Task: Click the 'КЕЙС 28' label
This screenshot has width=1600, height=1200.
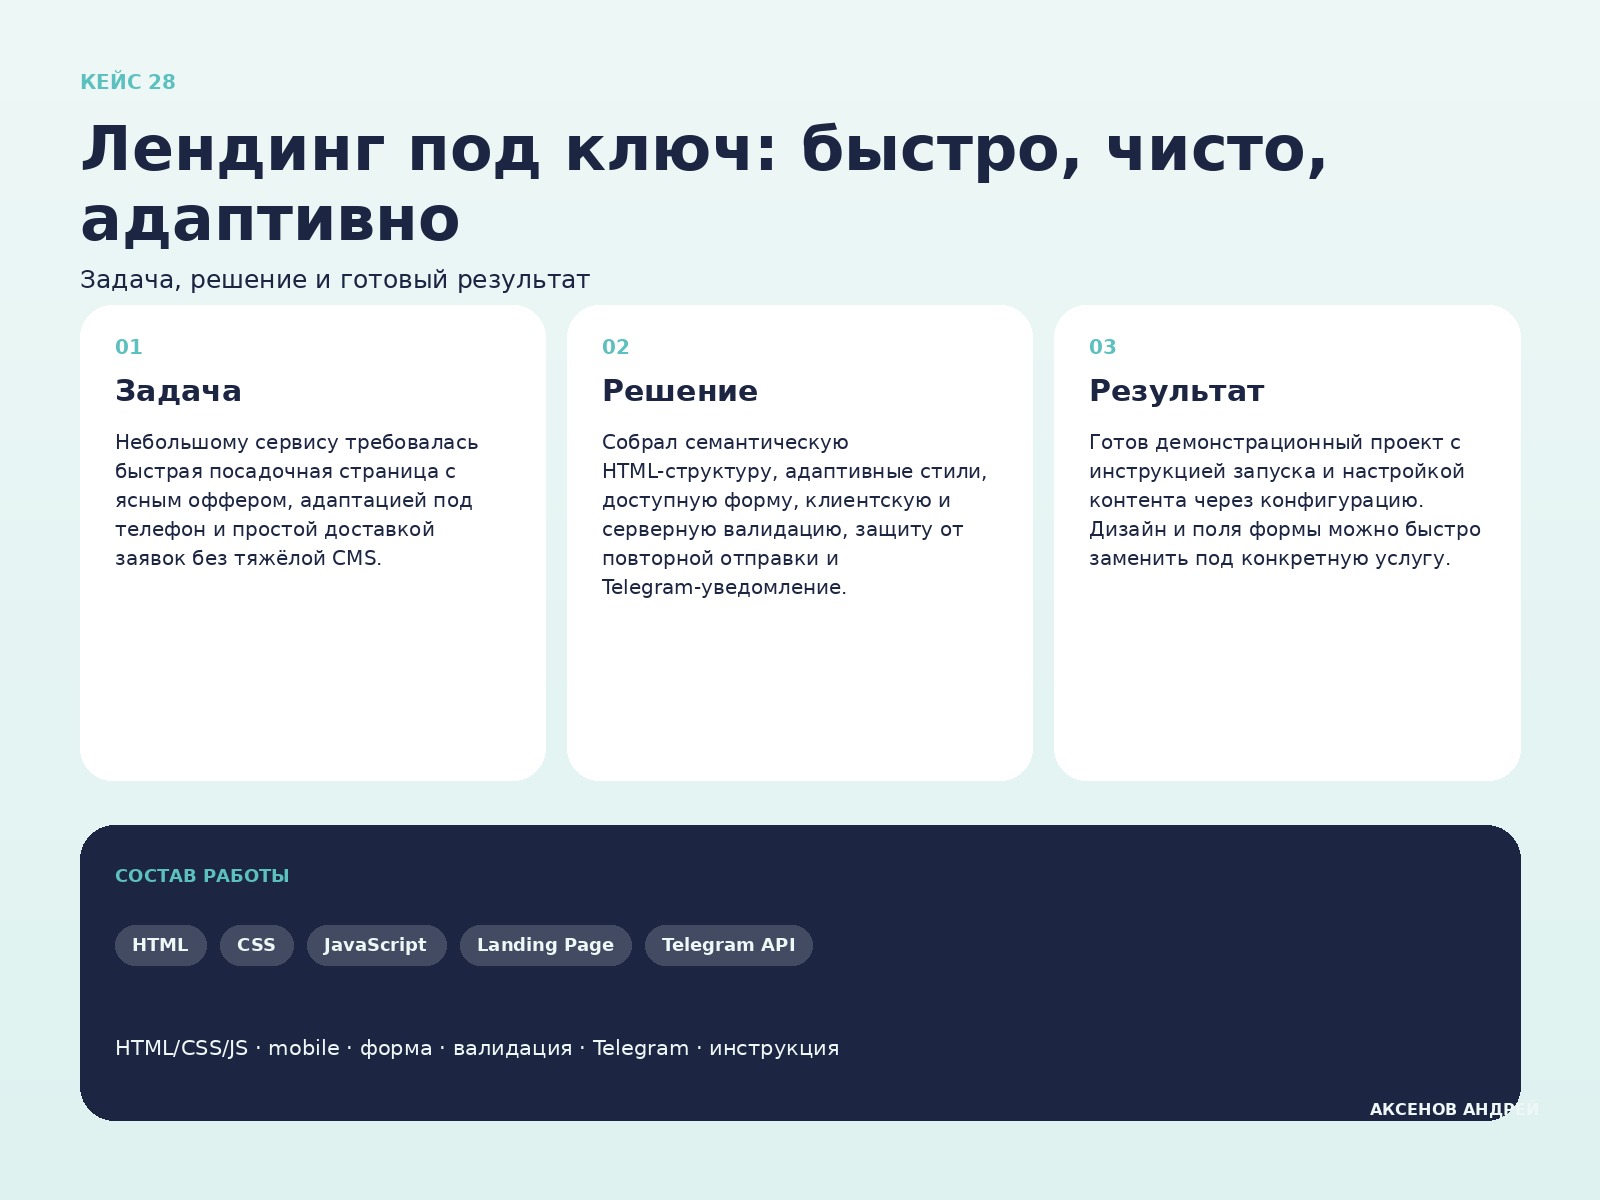Action: click(128, 82)
